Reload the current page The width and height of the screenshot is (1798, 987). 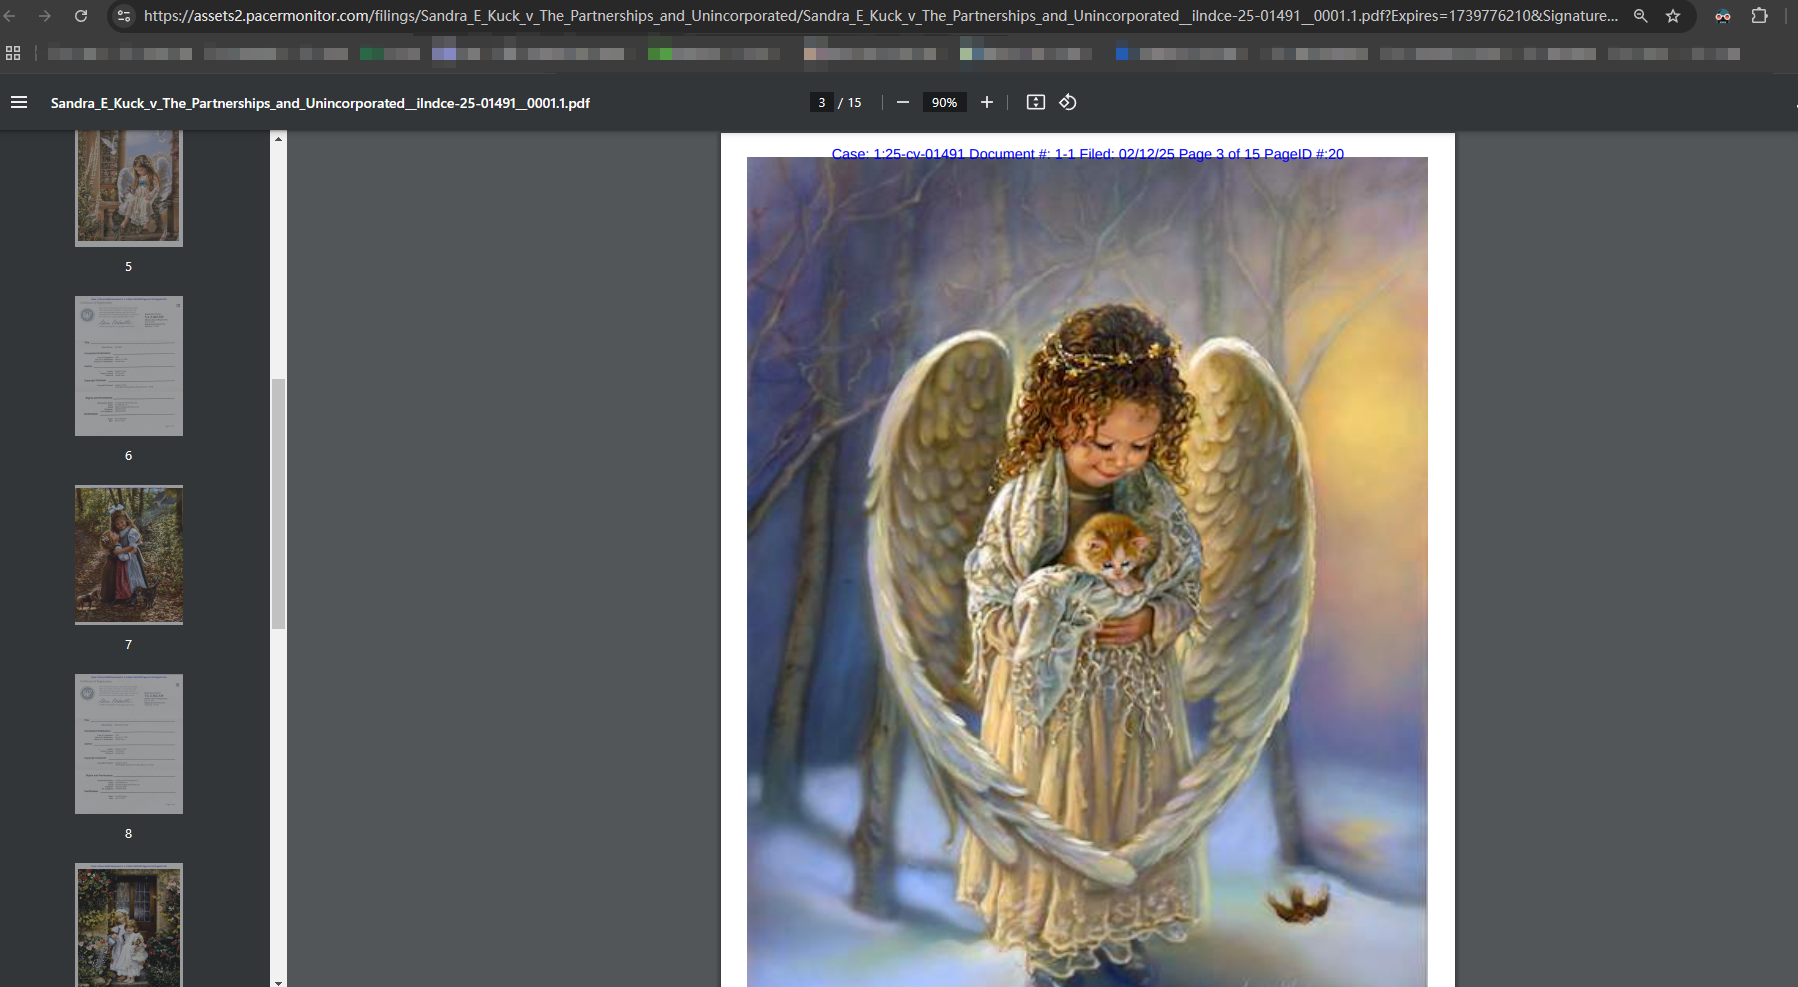coord(81,16)
